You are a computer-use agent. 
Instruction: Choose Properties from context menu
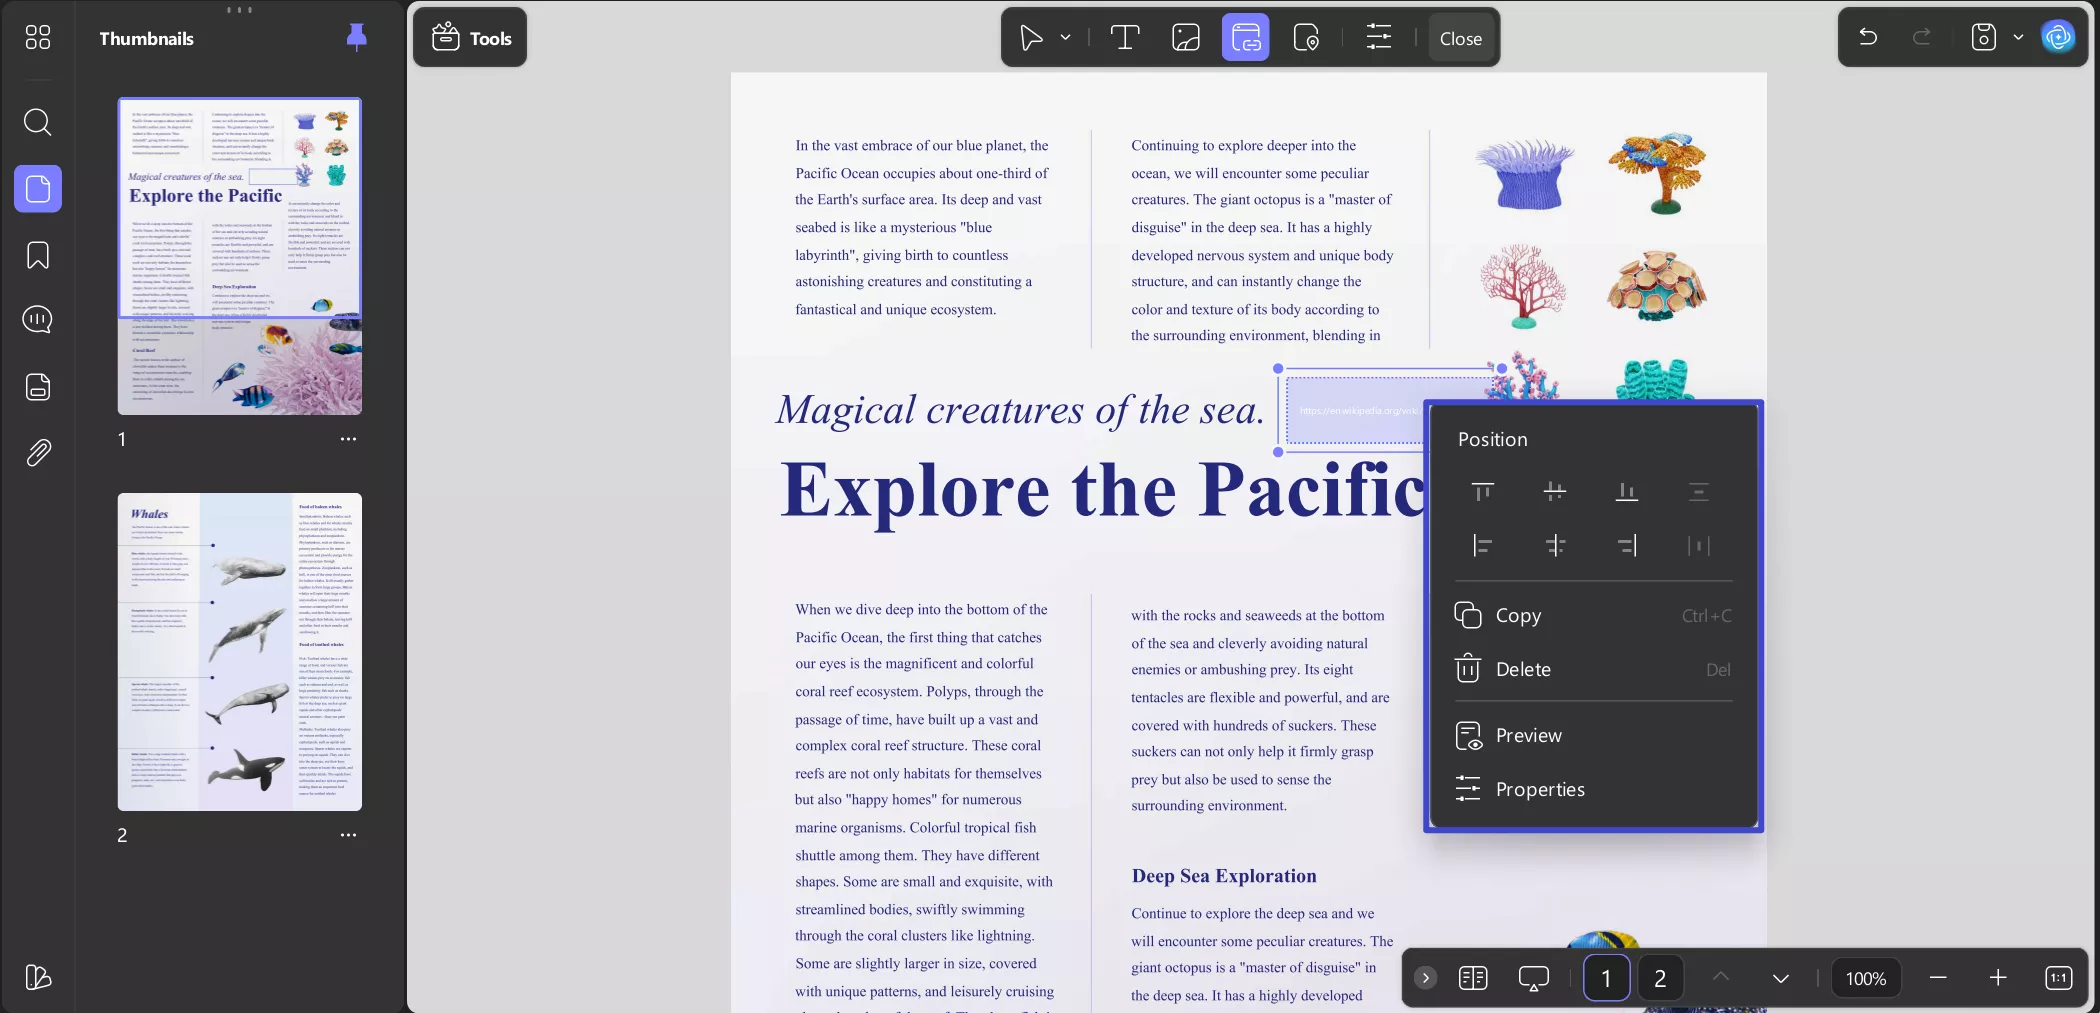[1539, 789]
